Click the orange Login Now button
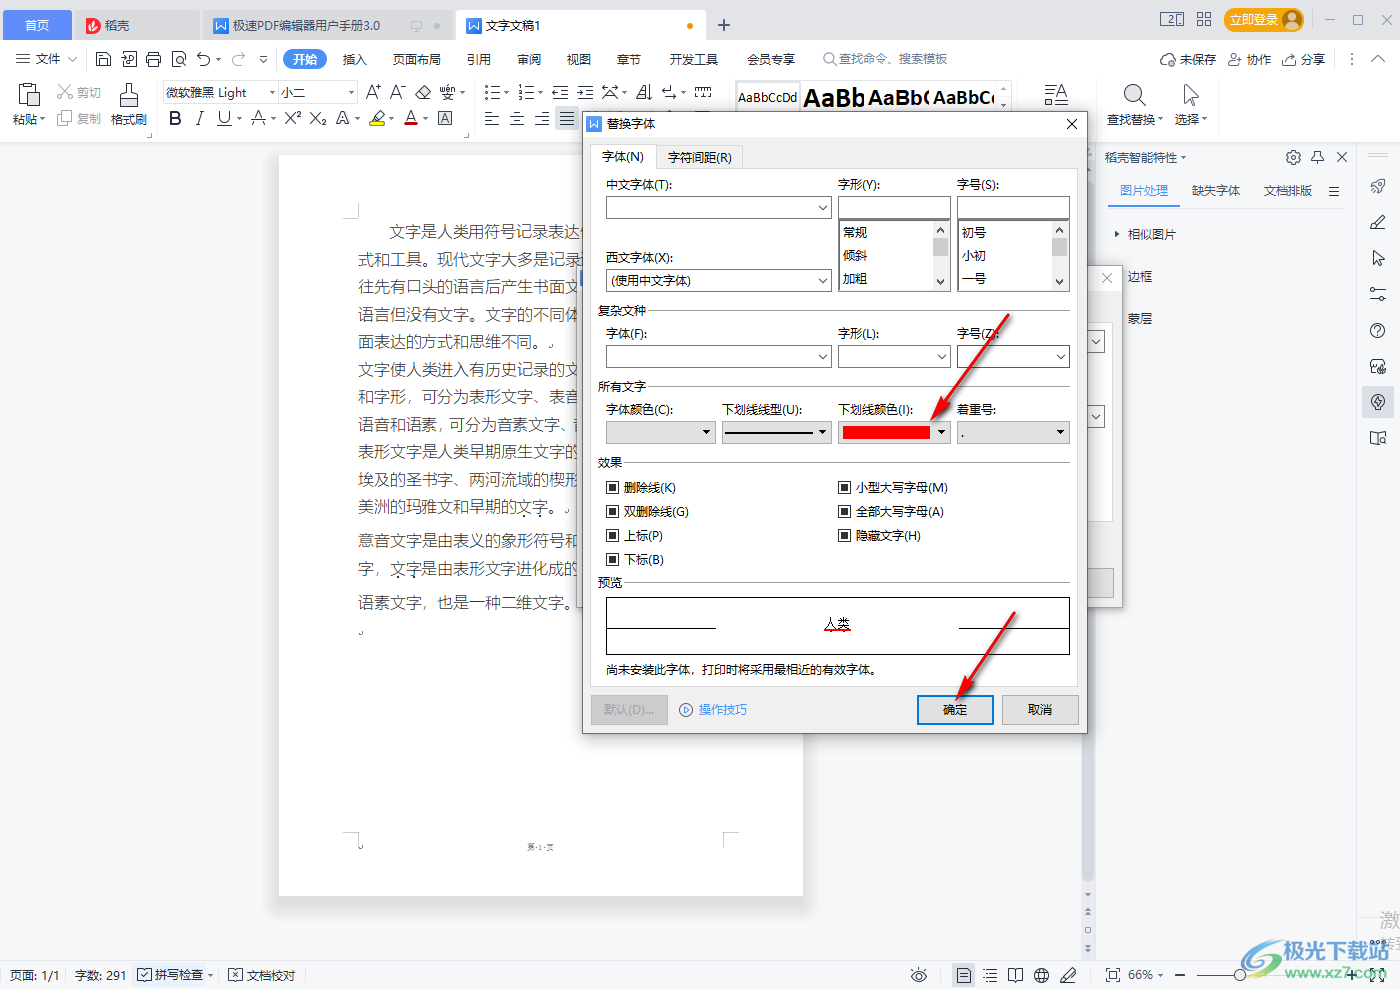 (1264, 20)
